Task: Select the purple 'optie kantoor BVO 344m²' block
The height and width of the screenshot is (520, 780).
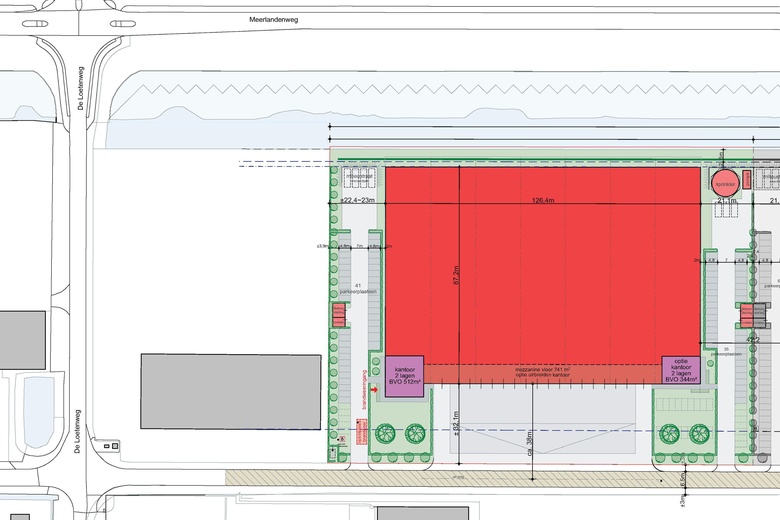Action: (x=682, y=371)
